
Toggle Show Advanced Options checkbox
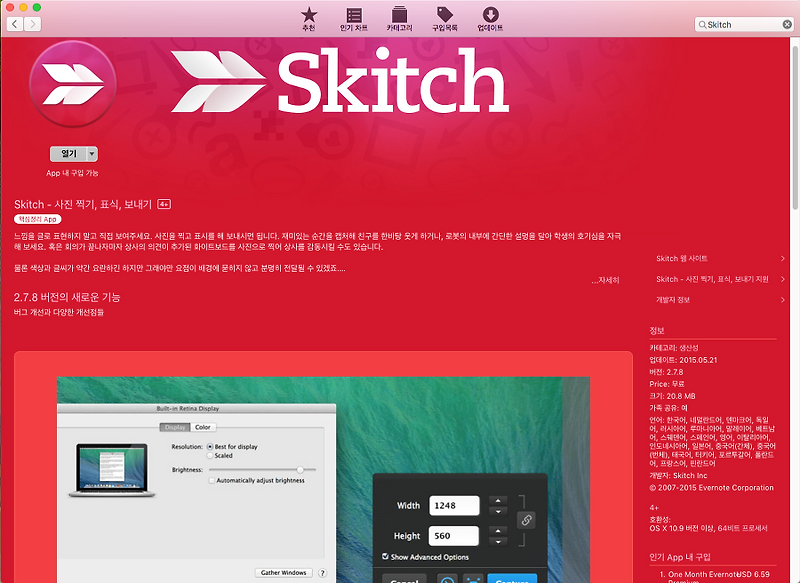pyautogui.click(x=385, y=556)
